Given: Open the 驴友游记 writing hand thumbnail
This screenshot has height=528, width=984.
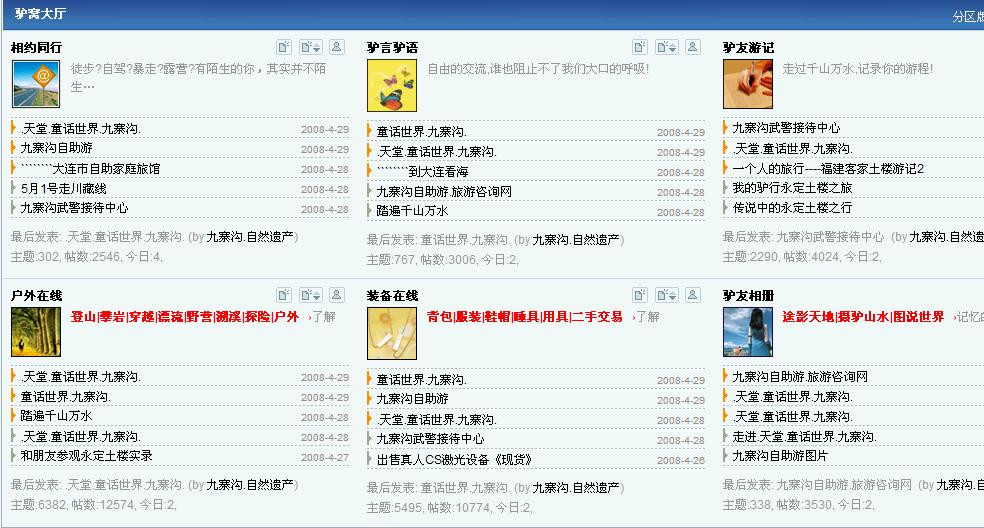Looking at the screenshot, I should point(747,84).
